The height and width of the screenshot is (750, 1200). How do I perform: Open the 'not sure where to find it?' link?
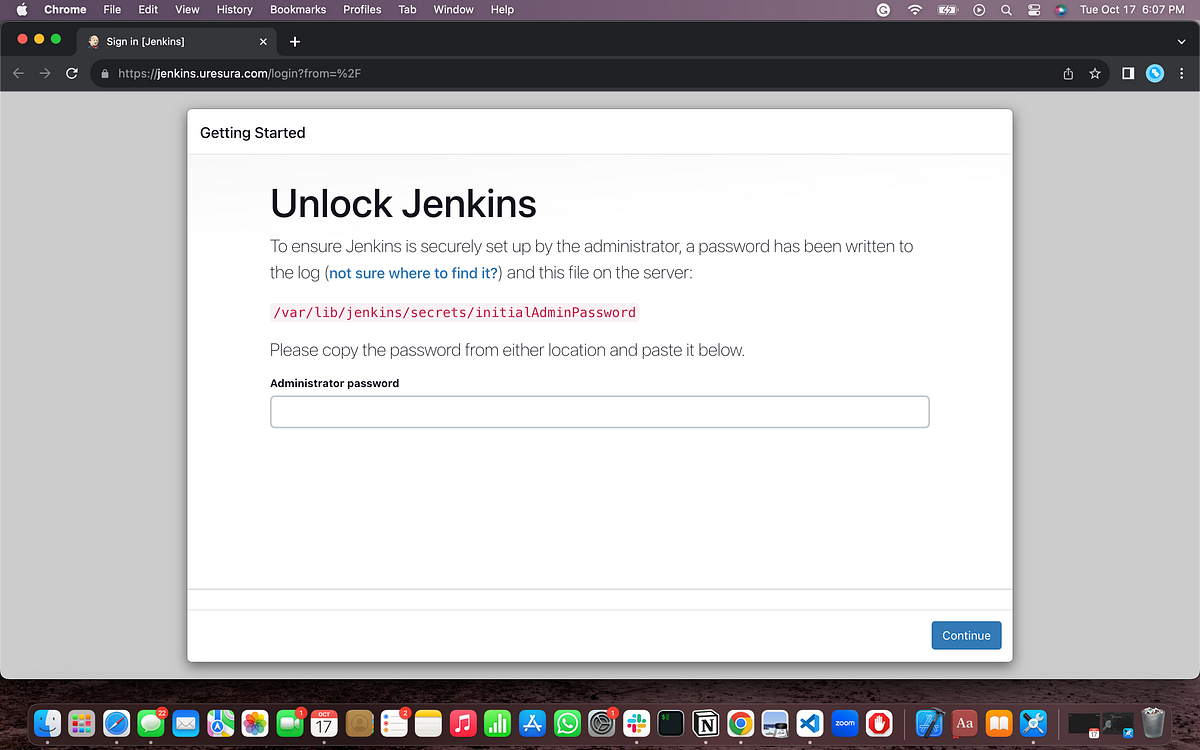pyautogui.click(x=413, y=272)
